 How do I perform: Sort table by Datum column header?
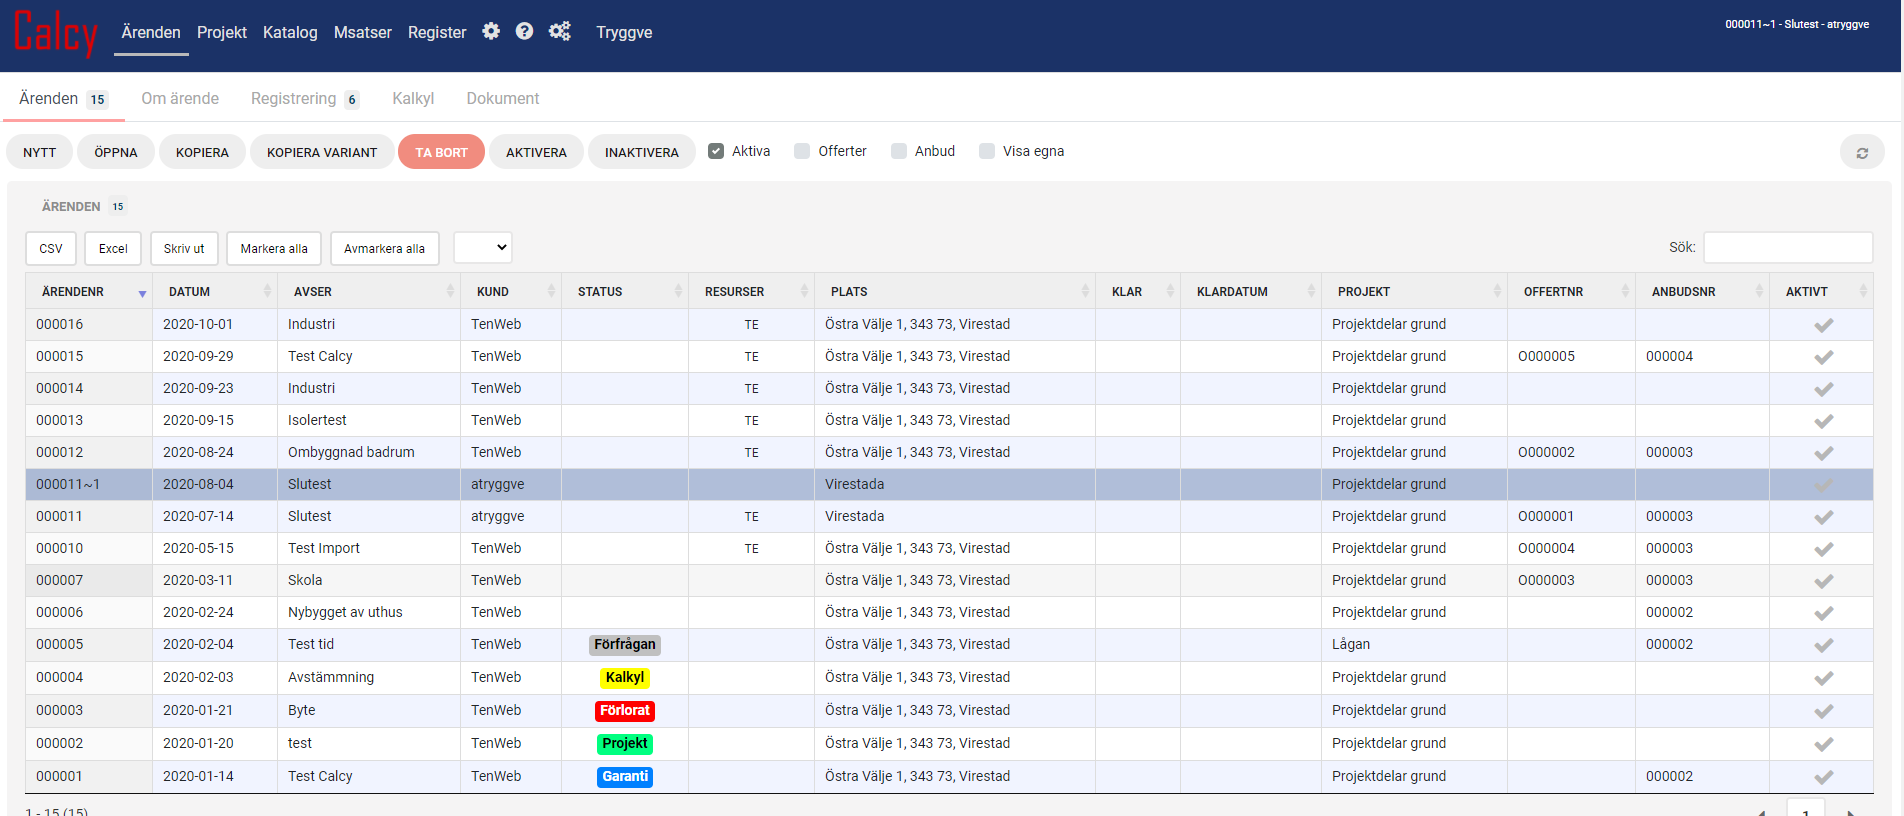click(x=190, y=292)
